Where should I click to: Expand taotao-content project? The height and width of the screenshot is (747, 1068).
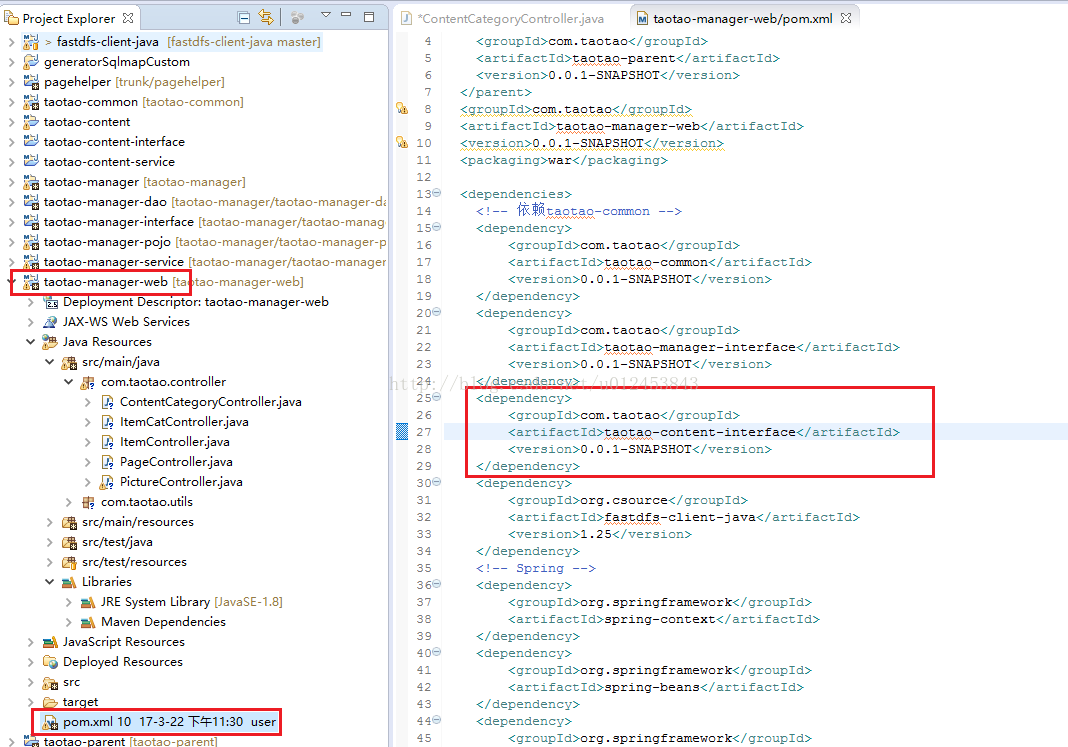tap(11, 122)
